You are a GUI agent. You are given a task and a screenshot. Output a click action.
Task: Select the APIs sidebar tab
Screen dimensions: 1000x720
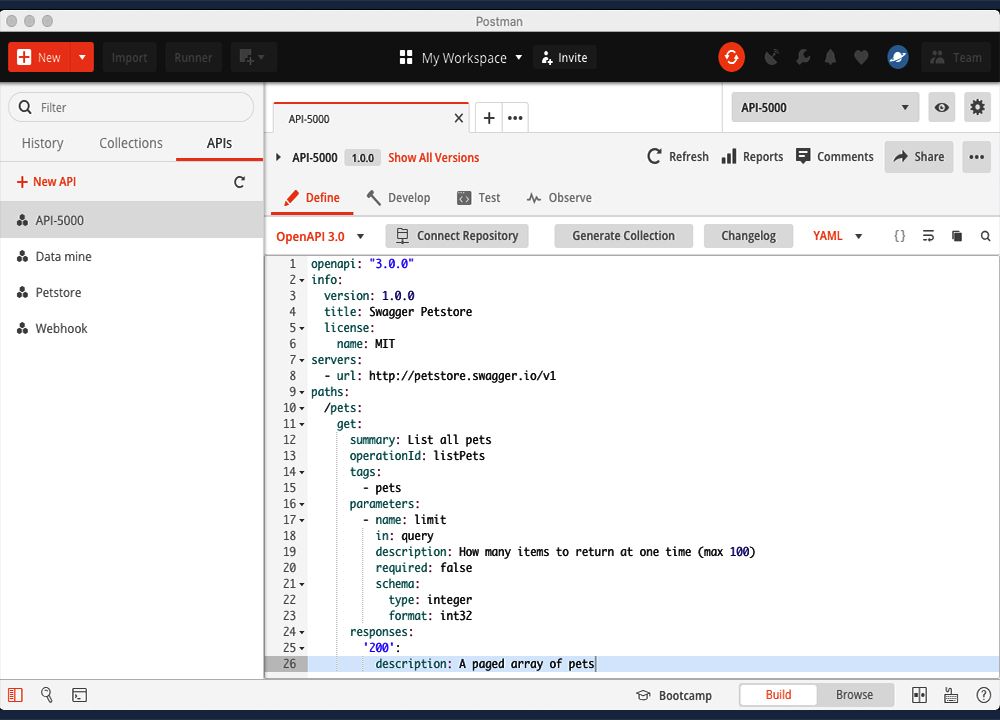point(219,143)
